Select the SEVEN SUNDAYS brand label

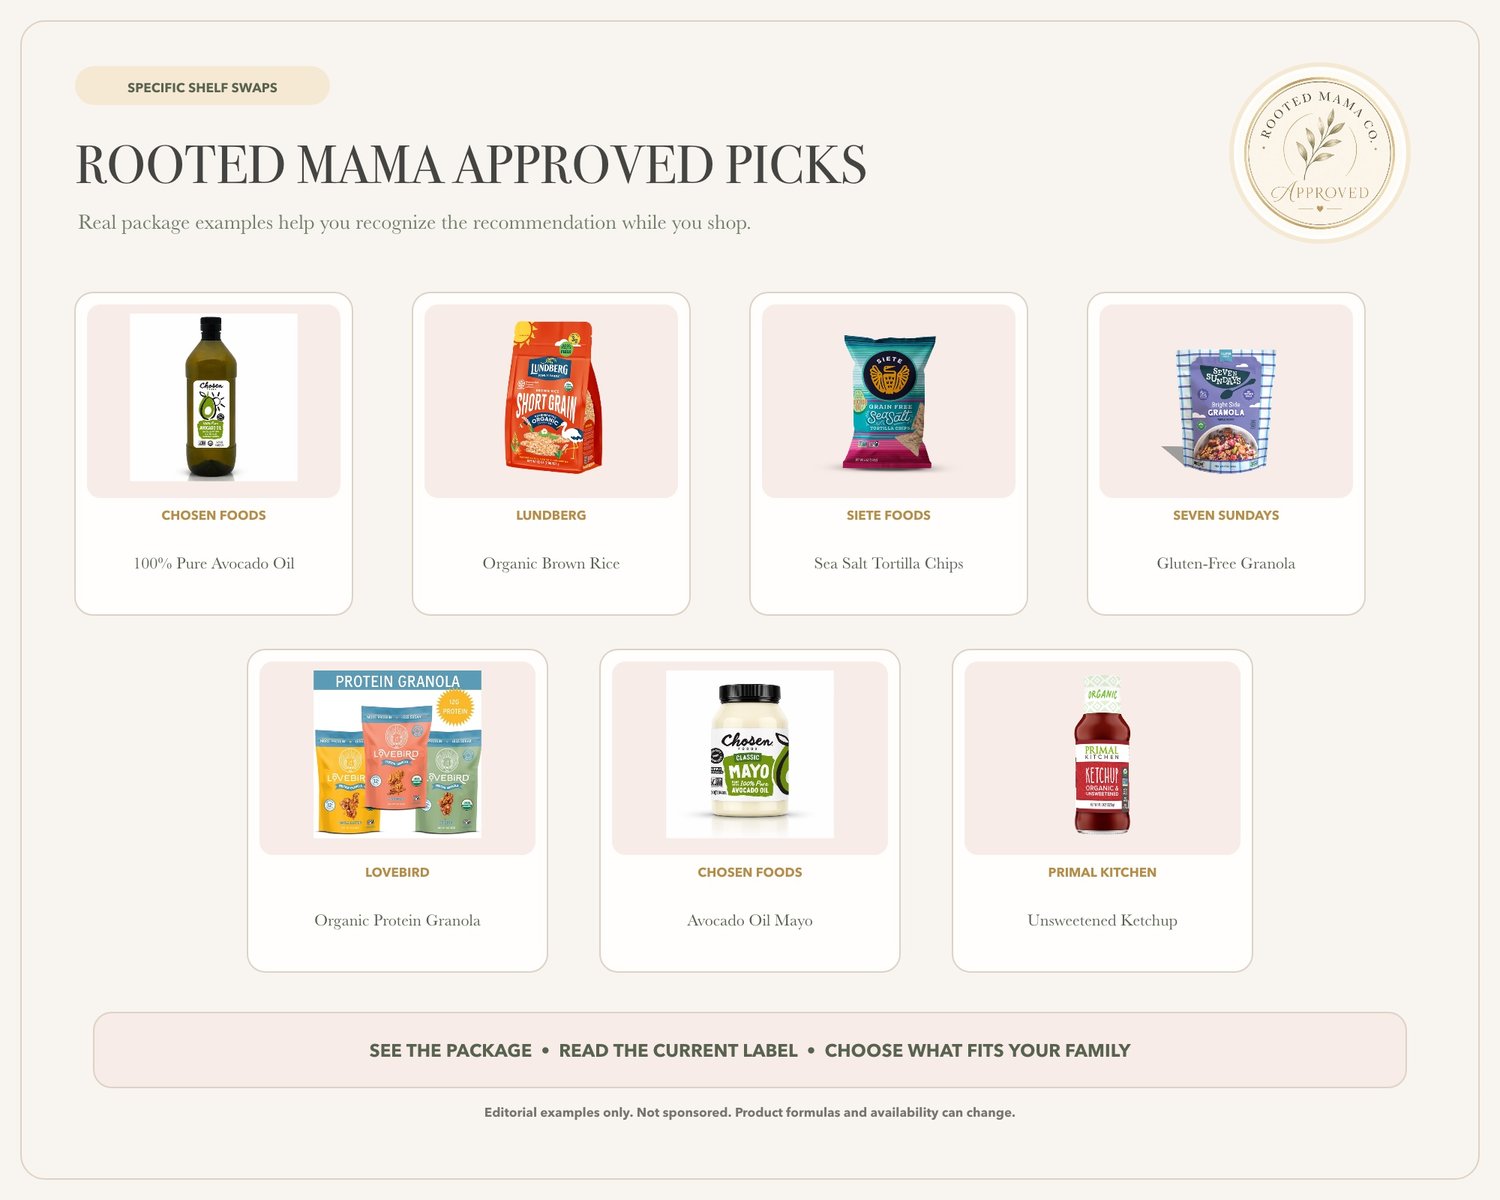point(1226,516)
